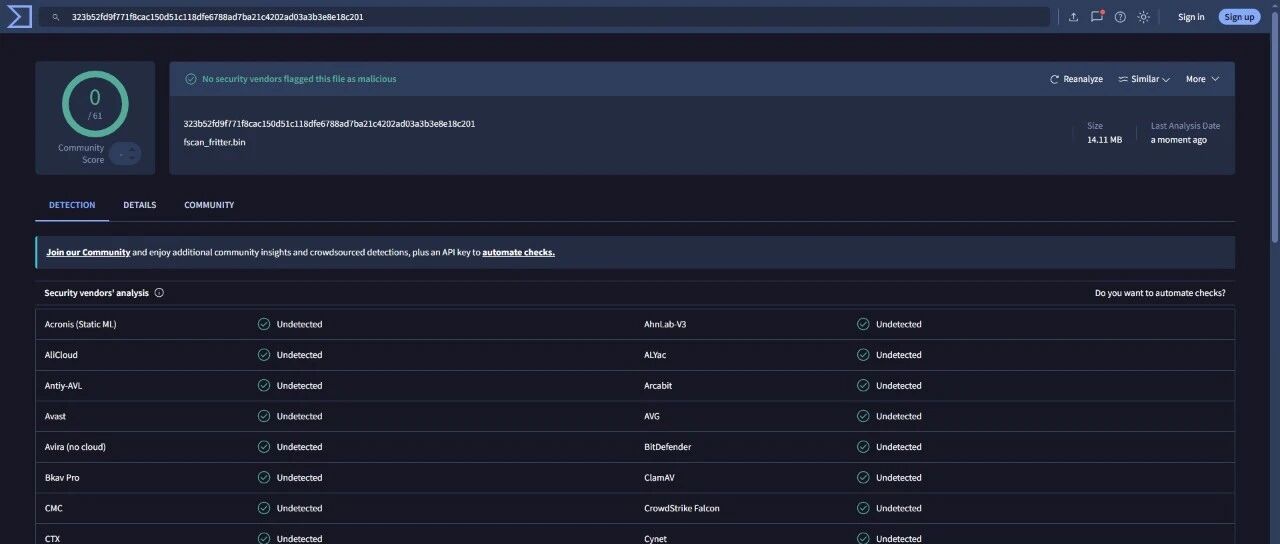Click the 'CrowdStrike Falcon' vendor name
1280x544 pixels.
(x=682, y=508)
